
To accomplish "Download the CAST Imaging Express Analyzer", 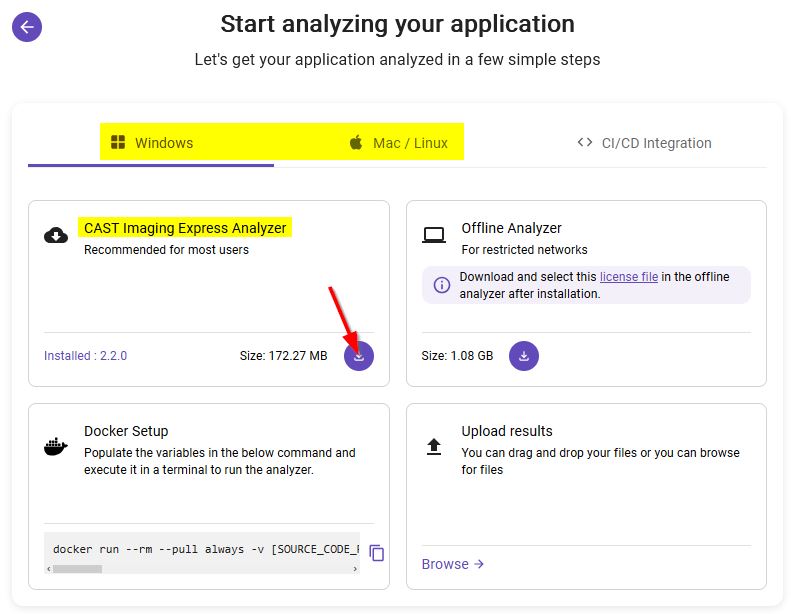I will [359, 355].
